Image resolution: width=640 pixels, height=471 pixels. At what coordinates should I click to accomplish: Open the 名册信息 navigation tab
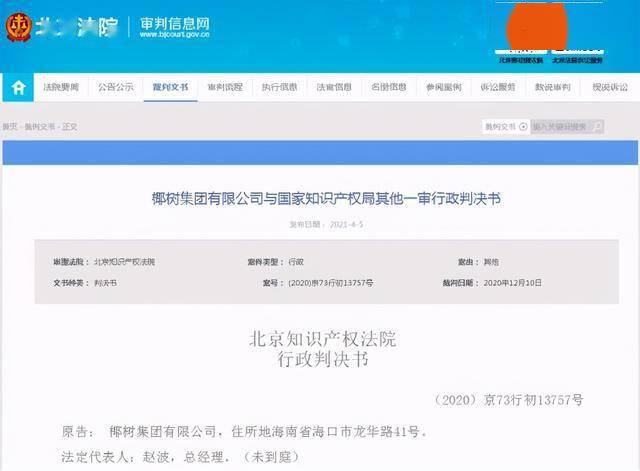tap(389, 87)
